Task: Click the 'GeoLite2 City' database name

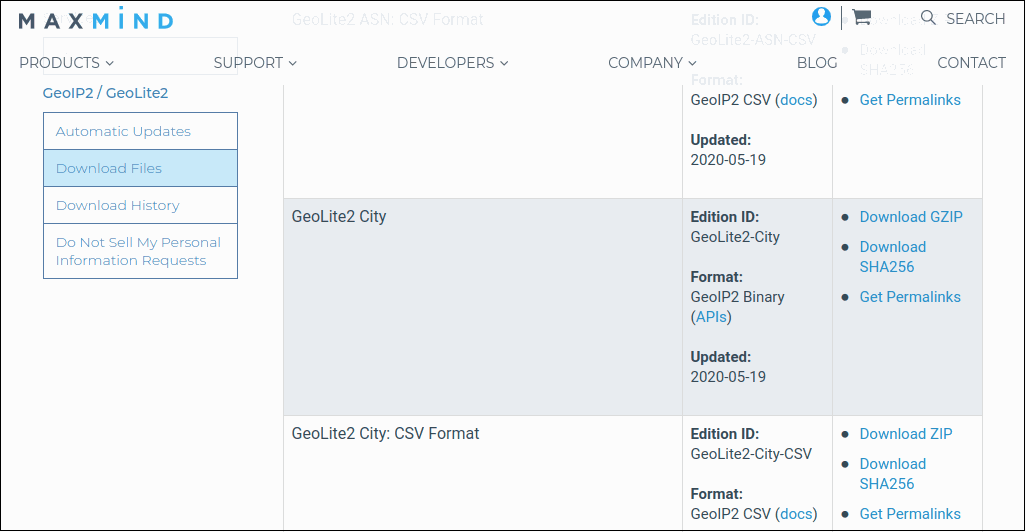Action: pos(339,217)
